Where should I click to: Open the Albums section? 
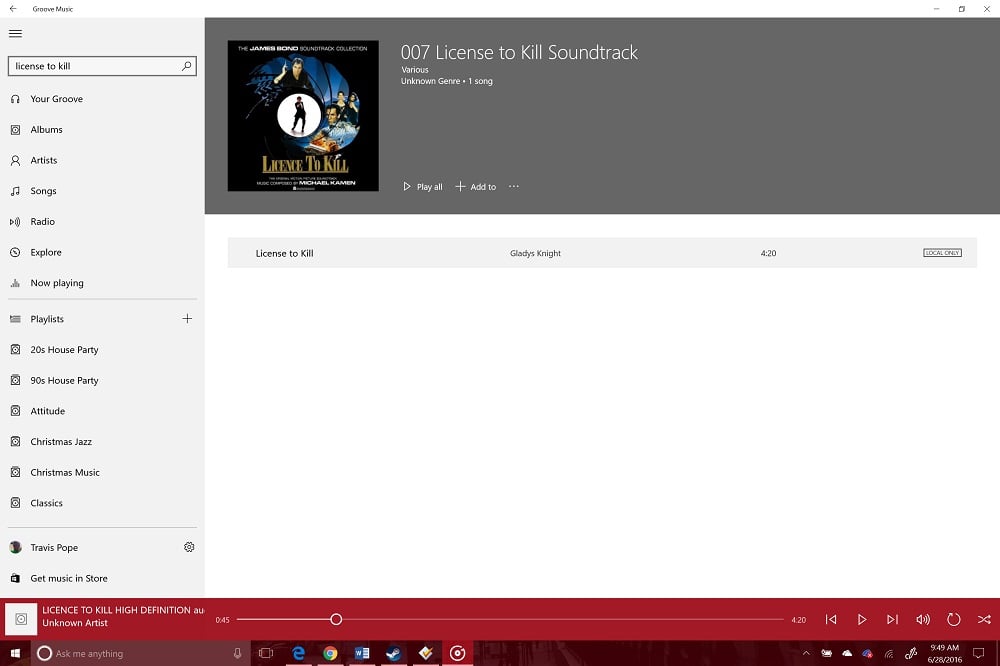pyautogui.click(x=45, y=129)
